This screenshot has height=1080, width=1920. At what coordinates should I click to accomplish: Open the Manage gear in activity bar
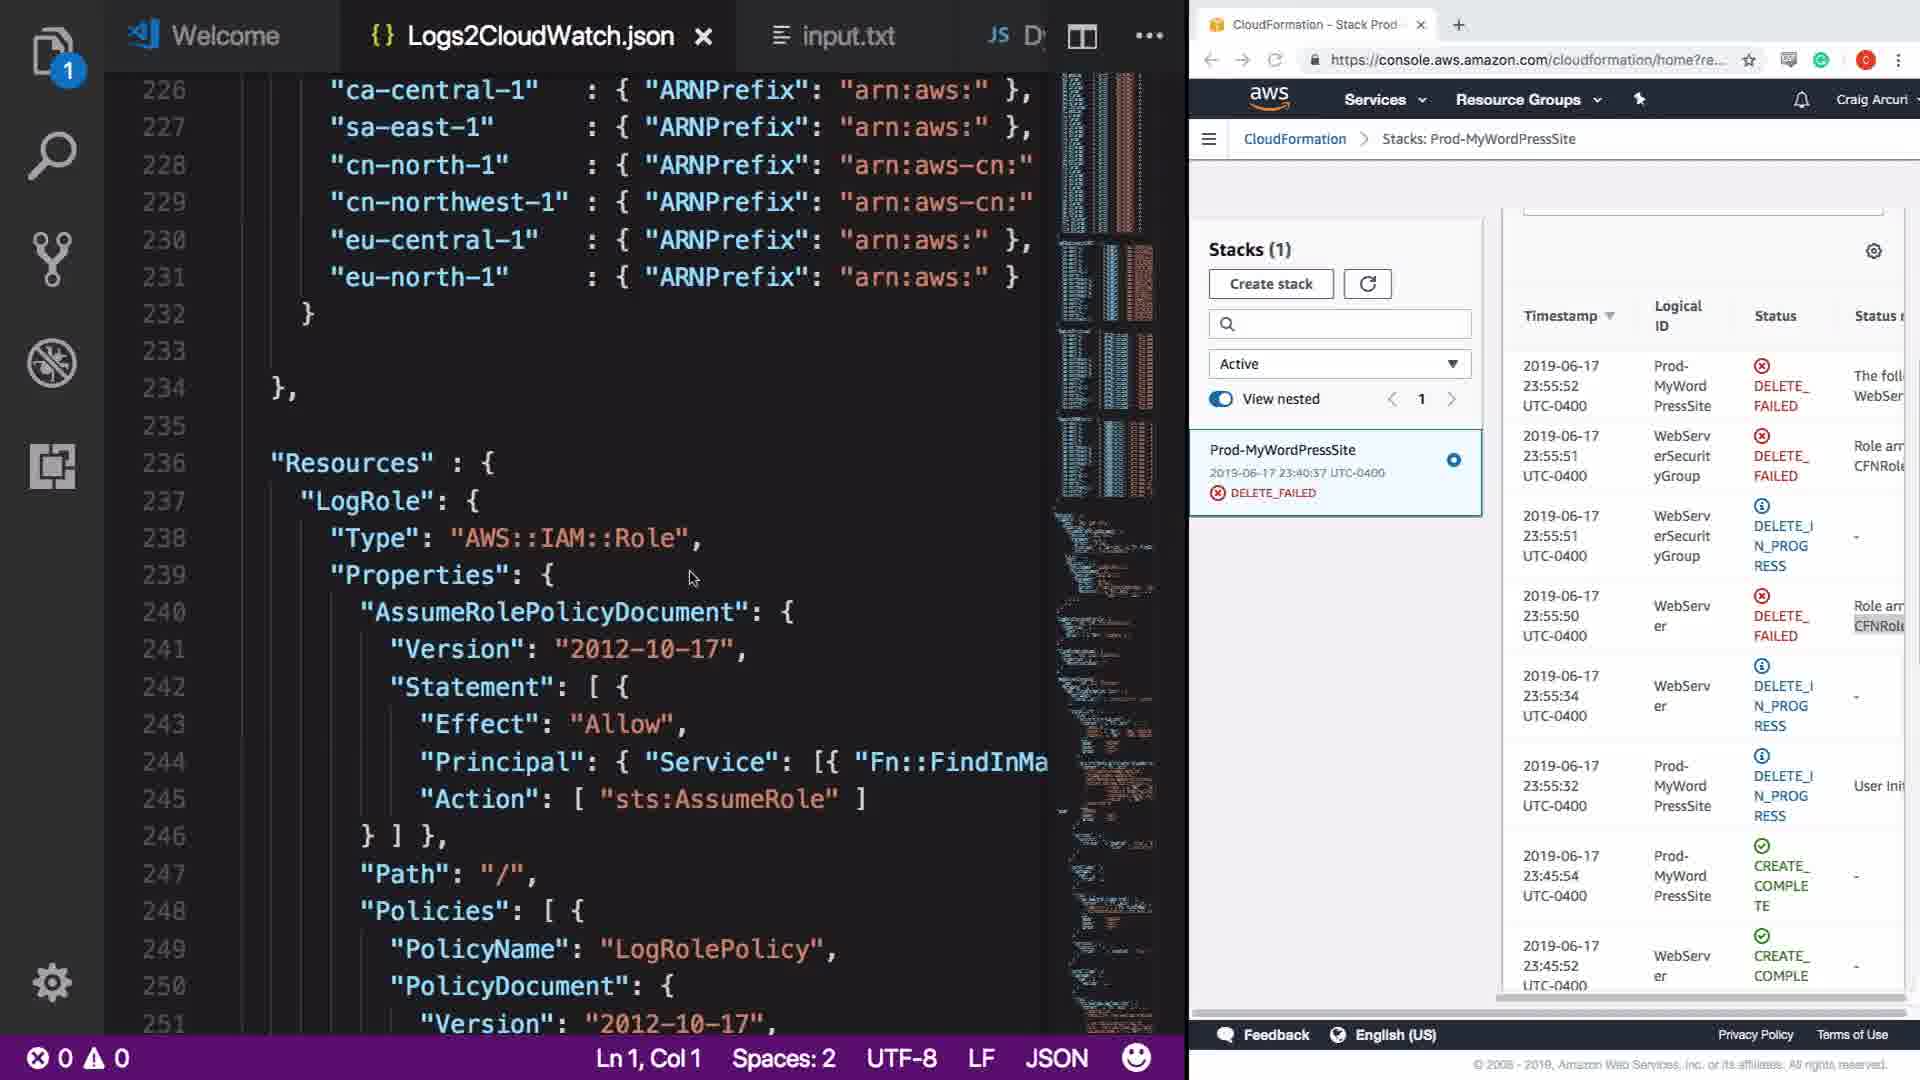tap(52, 983)
